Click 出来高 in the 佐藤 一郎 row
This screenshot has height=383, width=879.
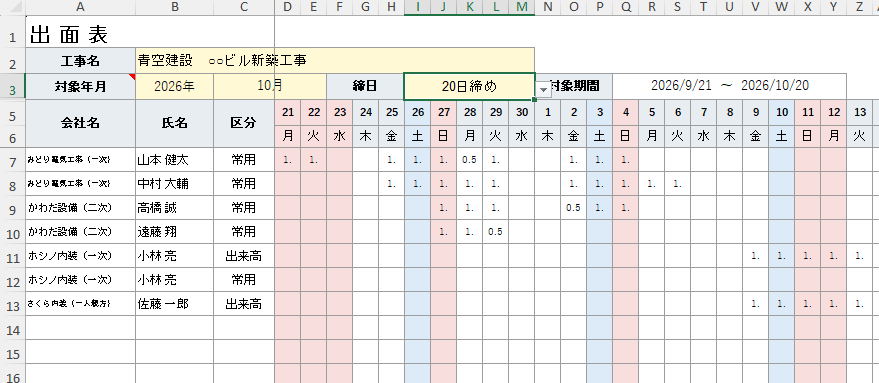(x=244, y=304)
